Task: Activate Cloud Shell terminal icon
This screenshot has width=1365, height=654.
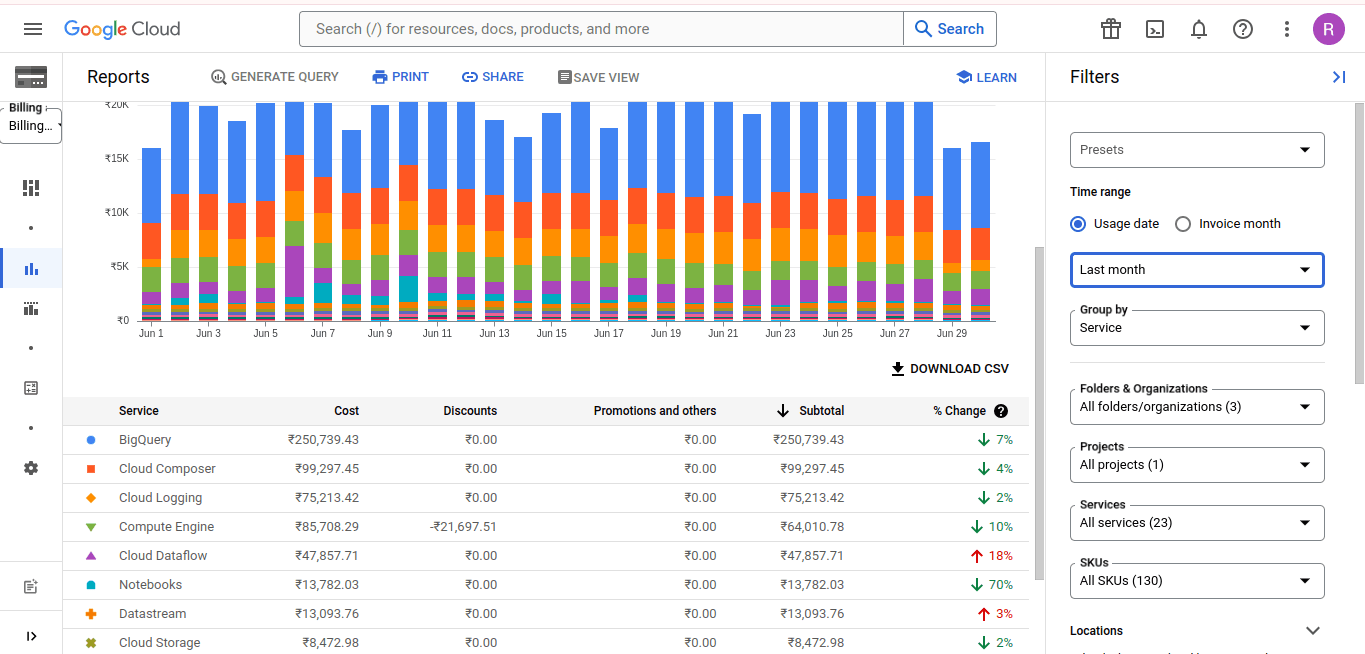Action: pyautogui.click(x=1155, y=29)
